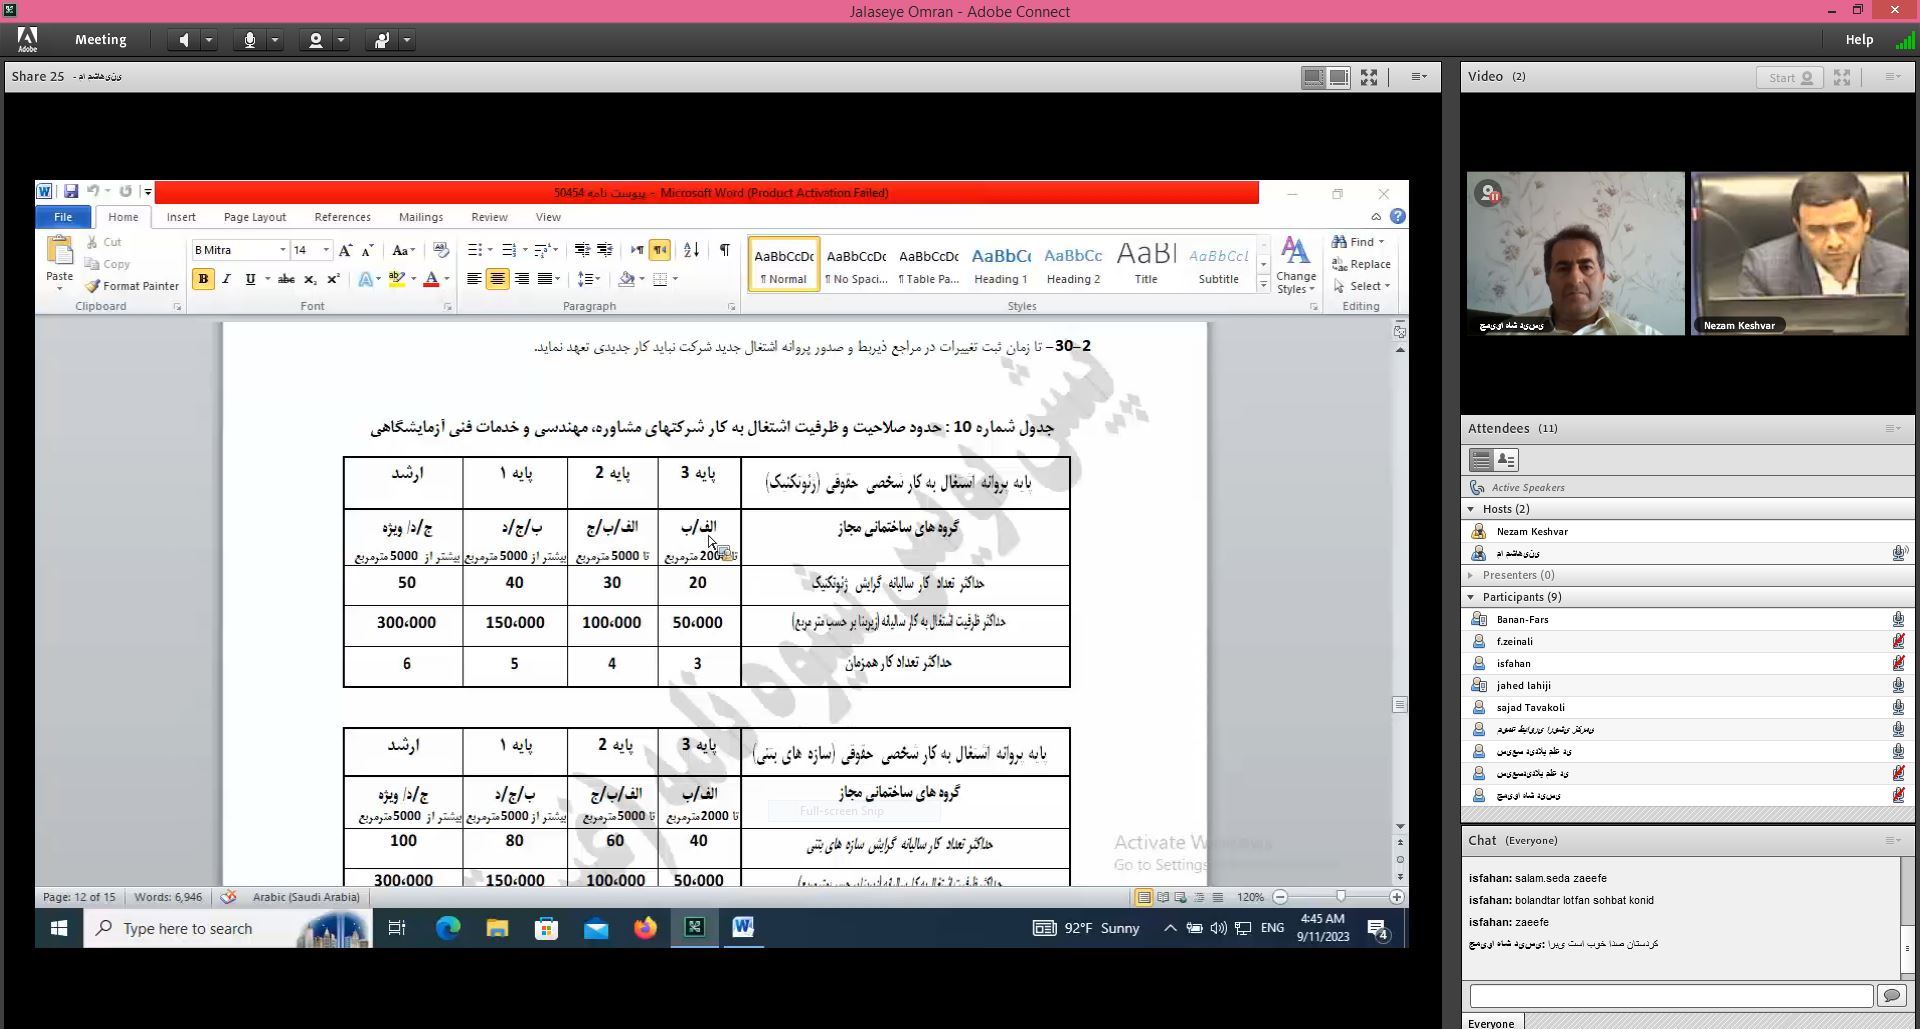Open Microsoft Edge from taskbar
Viewport: 1920px width, 1029px height.
point(447,928)
